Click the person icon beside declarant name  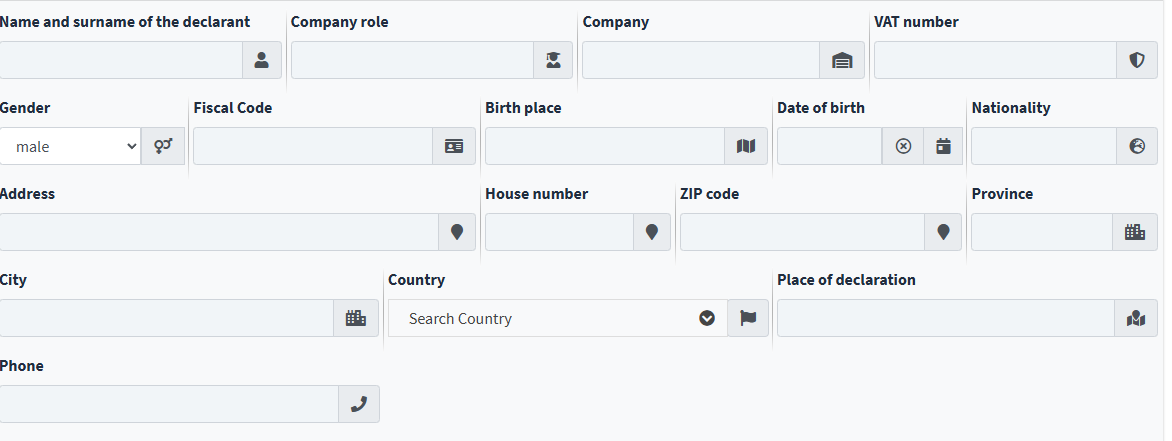(x=262, y=61)
